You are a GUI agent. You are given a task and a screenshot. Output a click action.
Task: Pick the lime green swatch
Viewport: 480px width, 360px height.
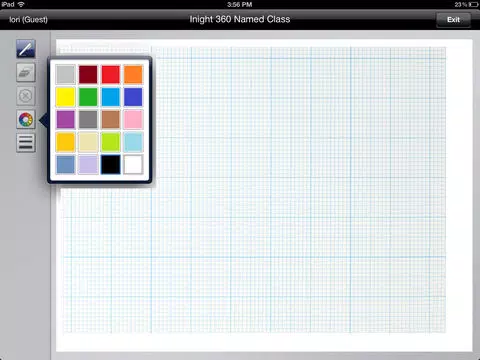[x=110, y=142]
